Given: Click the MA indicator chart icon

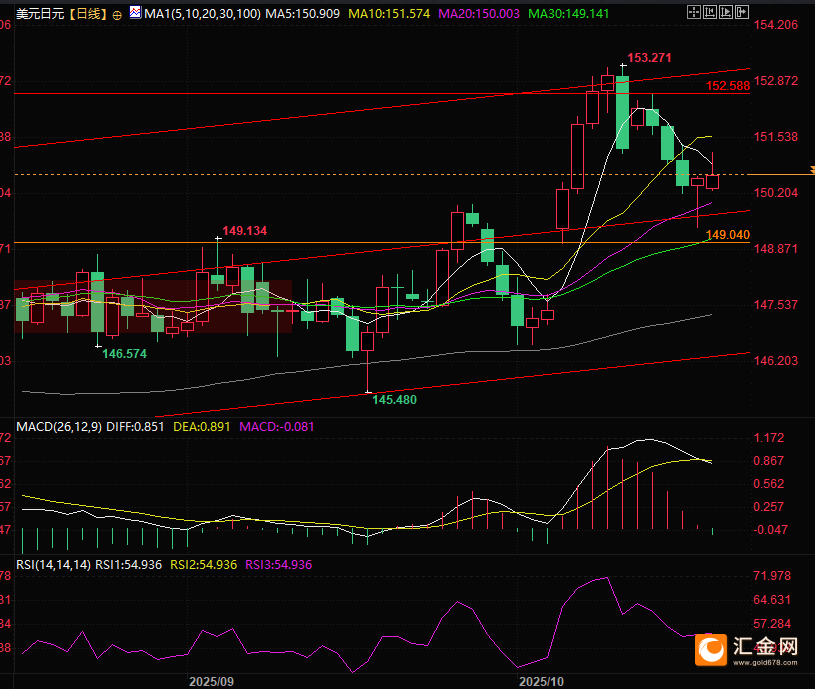Looking at the screenshot, I should 135,12.
